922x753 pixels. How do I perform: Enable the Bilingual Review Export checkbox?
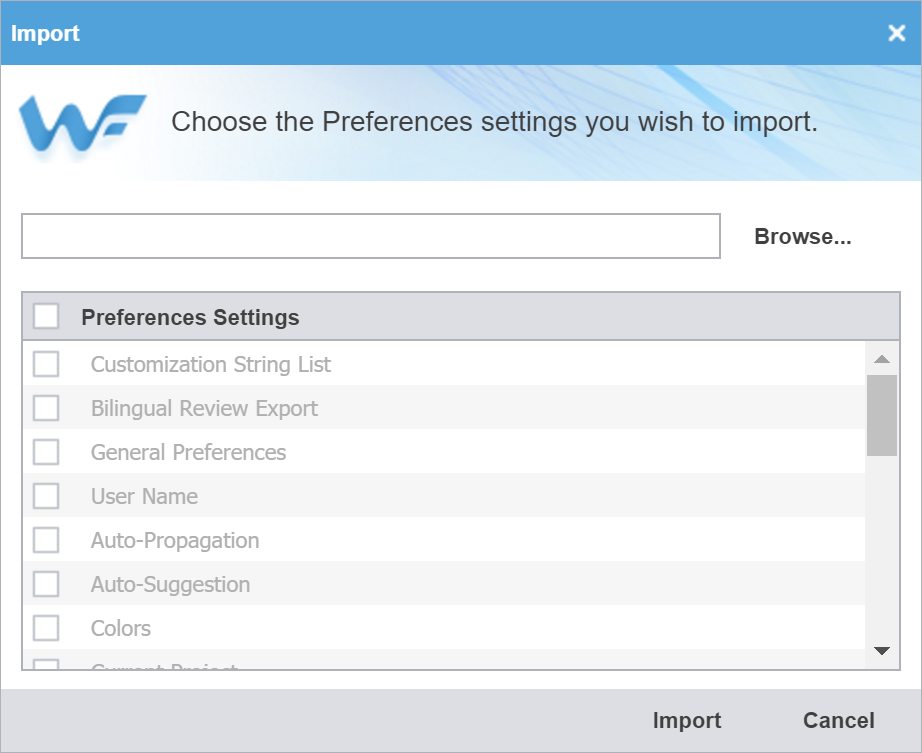(x=46, y=408)
